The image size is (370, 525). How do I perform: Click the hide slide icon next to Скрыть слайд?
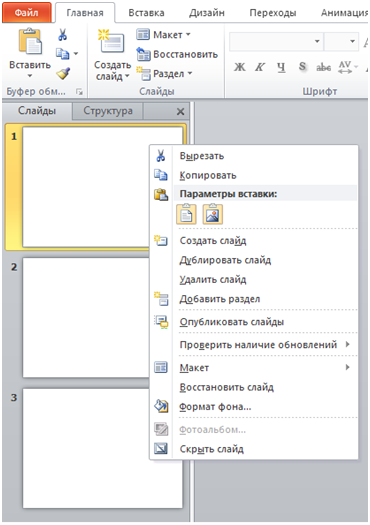point(161,448)
